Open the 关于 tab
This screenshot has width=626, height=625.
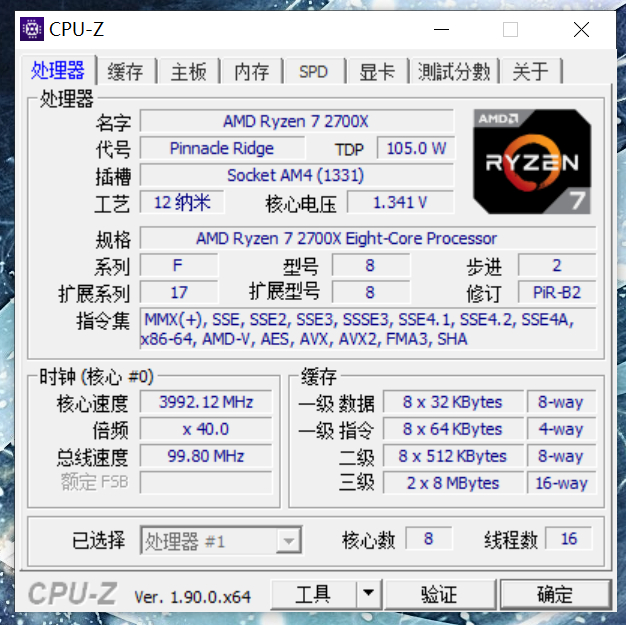(x=531, y=72)
